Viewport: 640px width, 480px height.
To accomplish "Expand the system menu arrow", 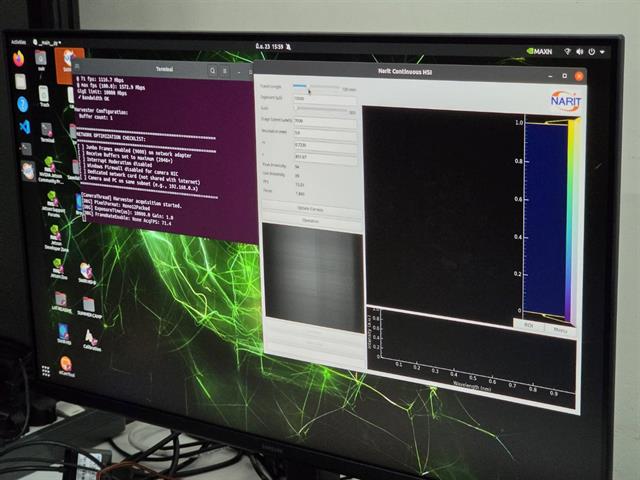I will coord(602,52).
